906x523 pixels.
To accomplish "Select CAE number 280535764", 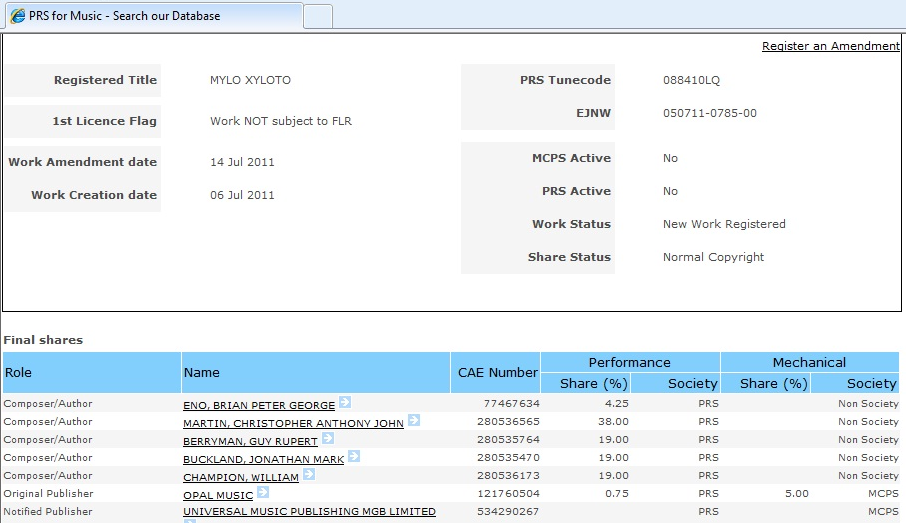I will (508, 439).
